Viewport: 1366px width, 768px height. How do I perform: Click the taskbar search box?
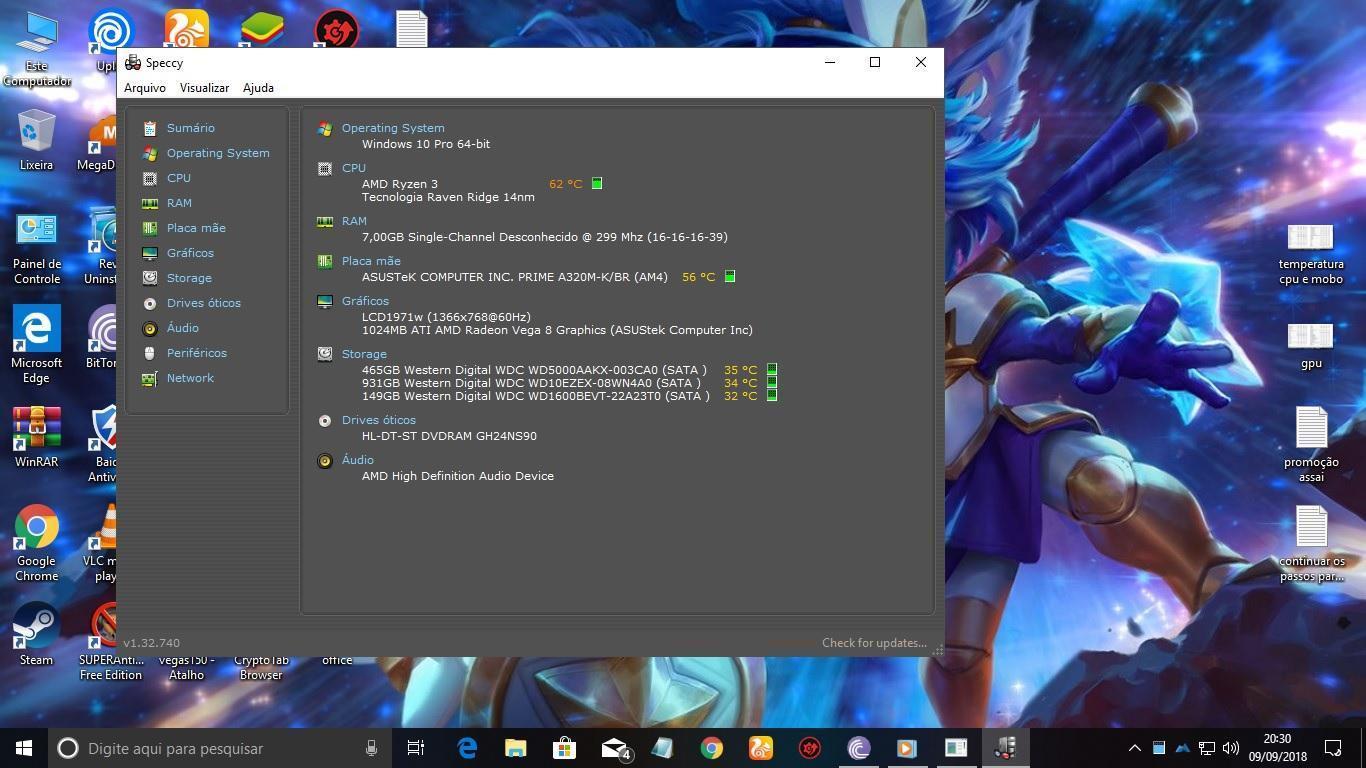[220, 748]
